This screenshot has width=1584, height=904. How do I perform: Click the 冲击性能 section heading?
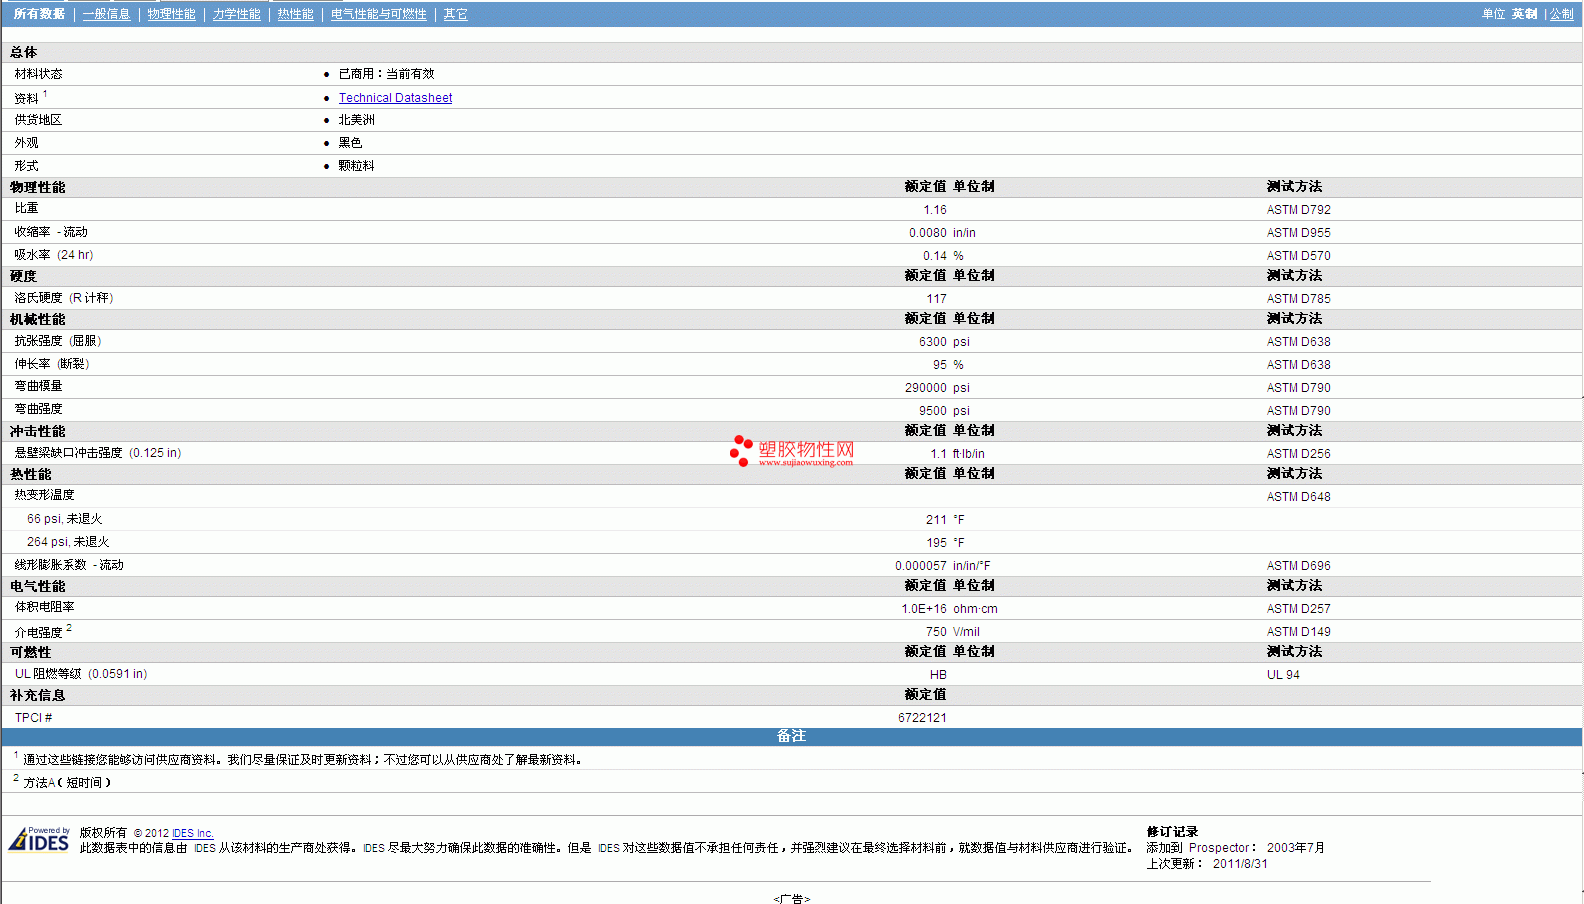(37, 431)
